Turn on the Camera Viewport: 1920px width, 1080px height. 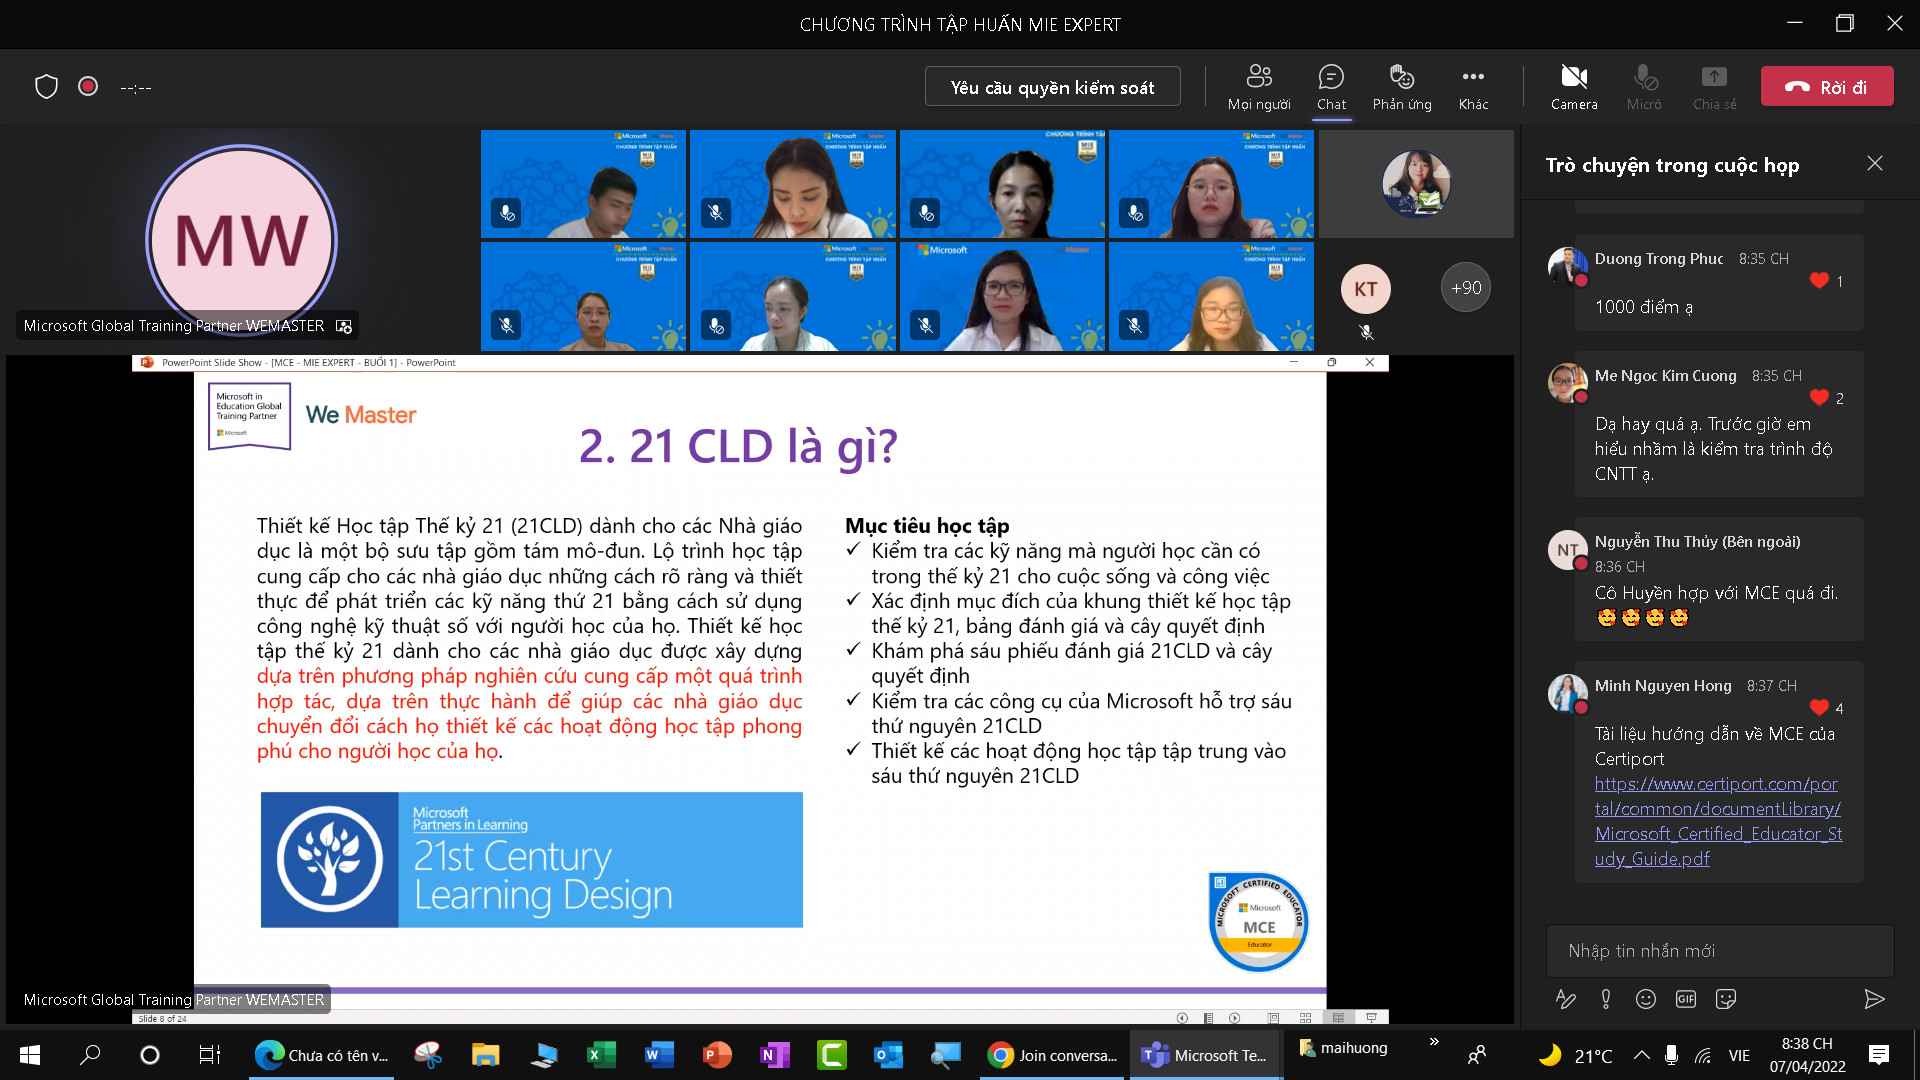pos(1573,87)
